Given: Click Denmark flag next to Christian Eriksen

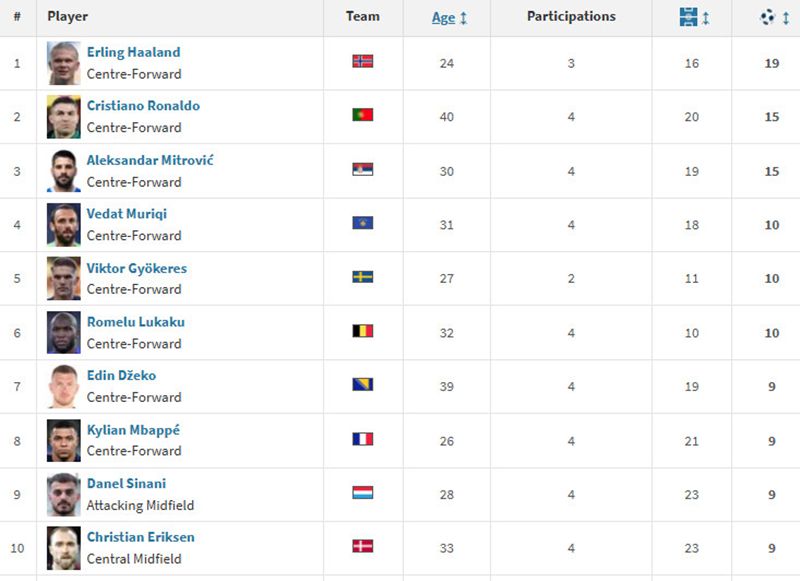Looking at the screenshot, I should click(x=363, y=546).
